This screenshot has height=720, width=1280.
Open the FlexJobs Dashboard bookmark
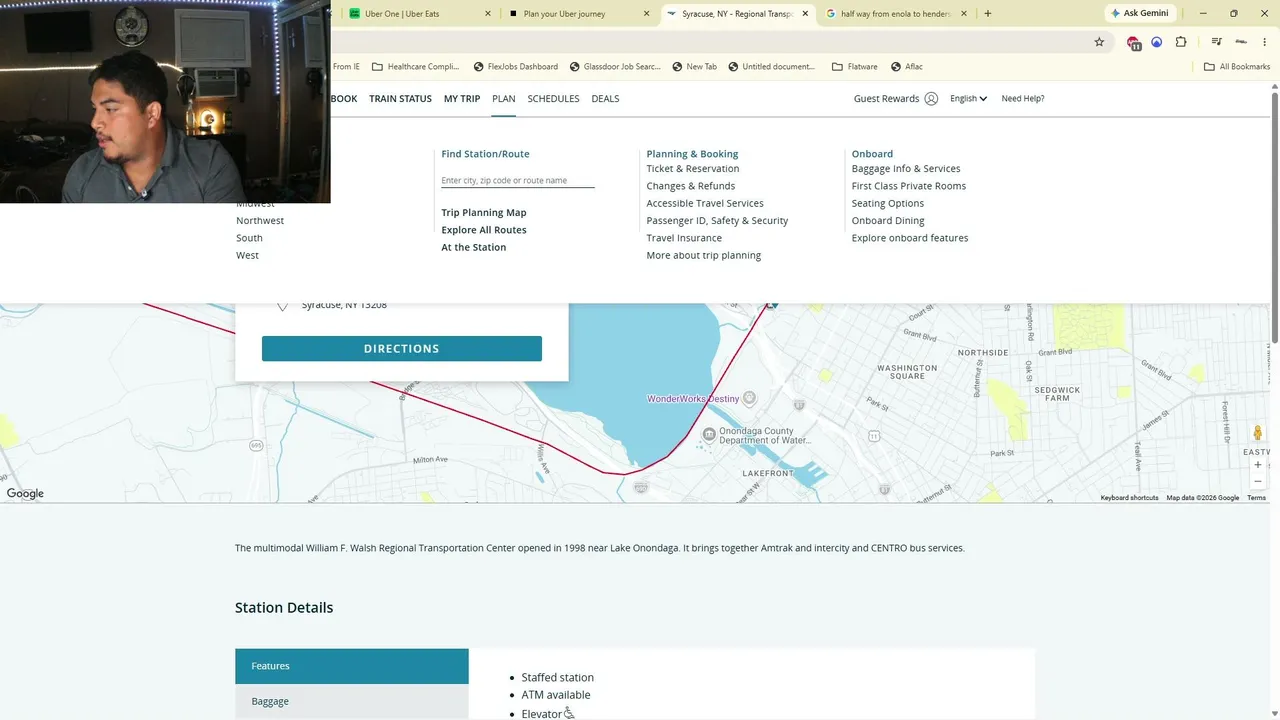515,67
